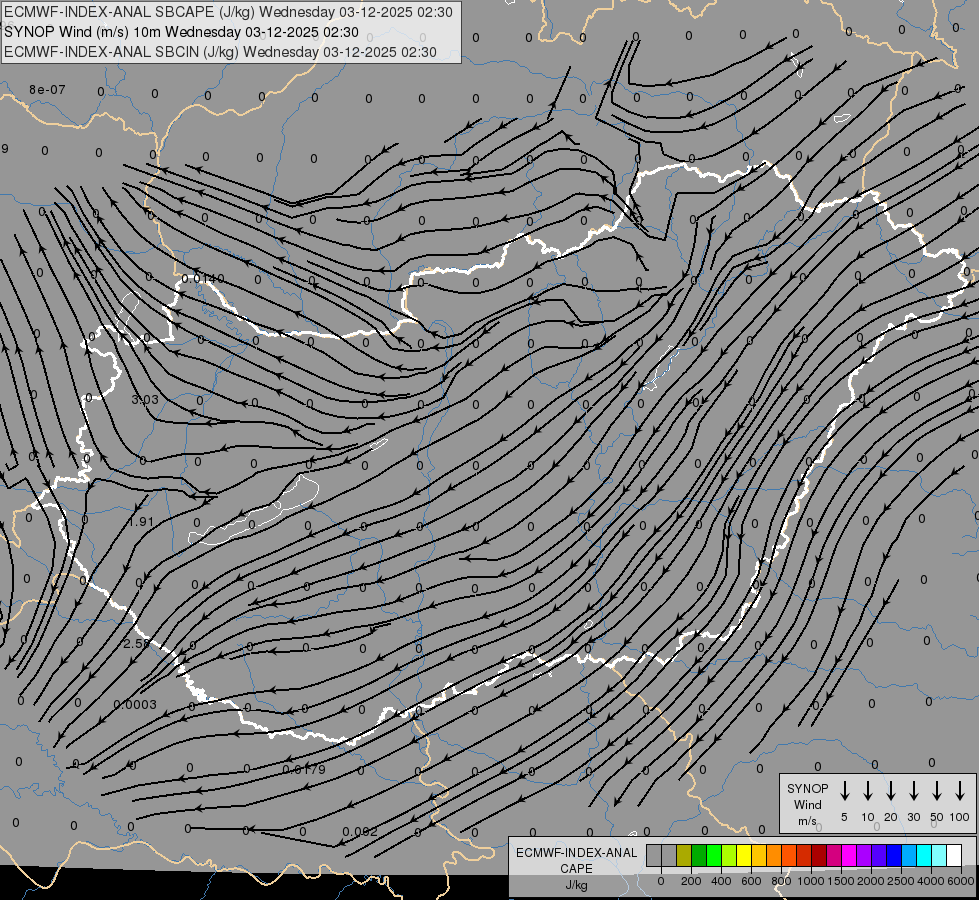Click the 50 label in wind legend

pyautogui.click(x=937, y=818)
